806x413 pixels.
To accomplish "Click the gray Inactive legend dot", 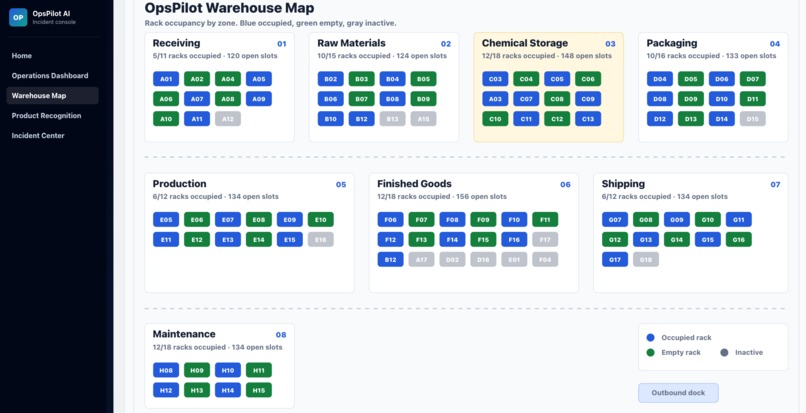I will click(x=724, y=353).
